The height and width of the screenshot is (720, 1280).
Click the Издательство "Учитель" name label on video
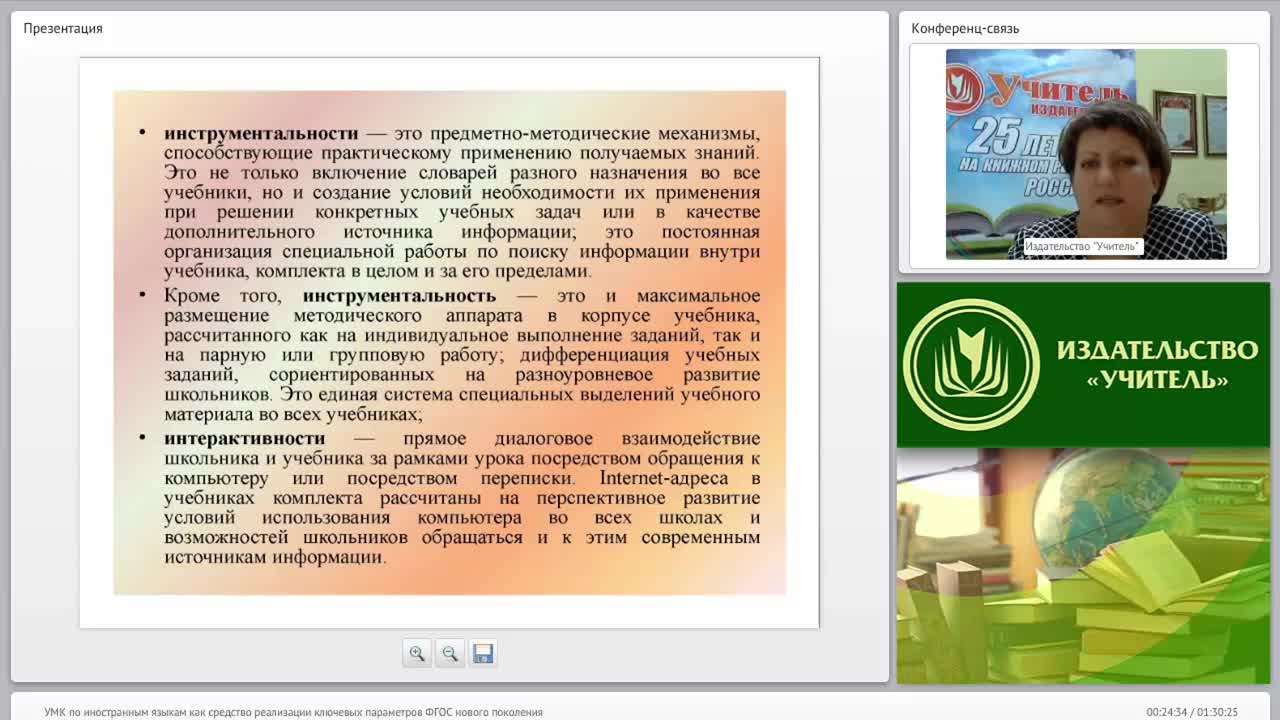(x=1082, y=246)
